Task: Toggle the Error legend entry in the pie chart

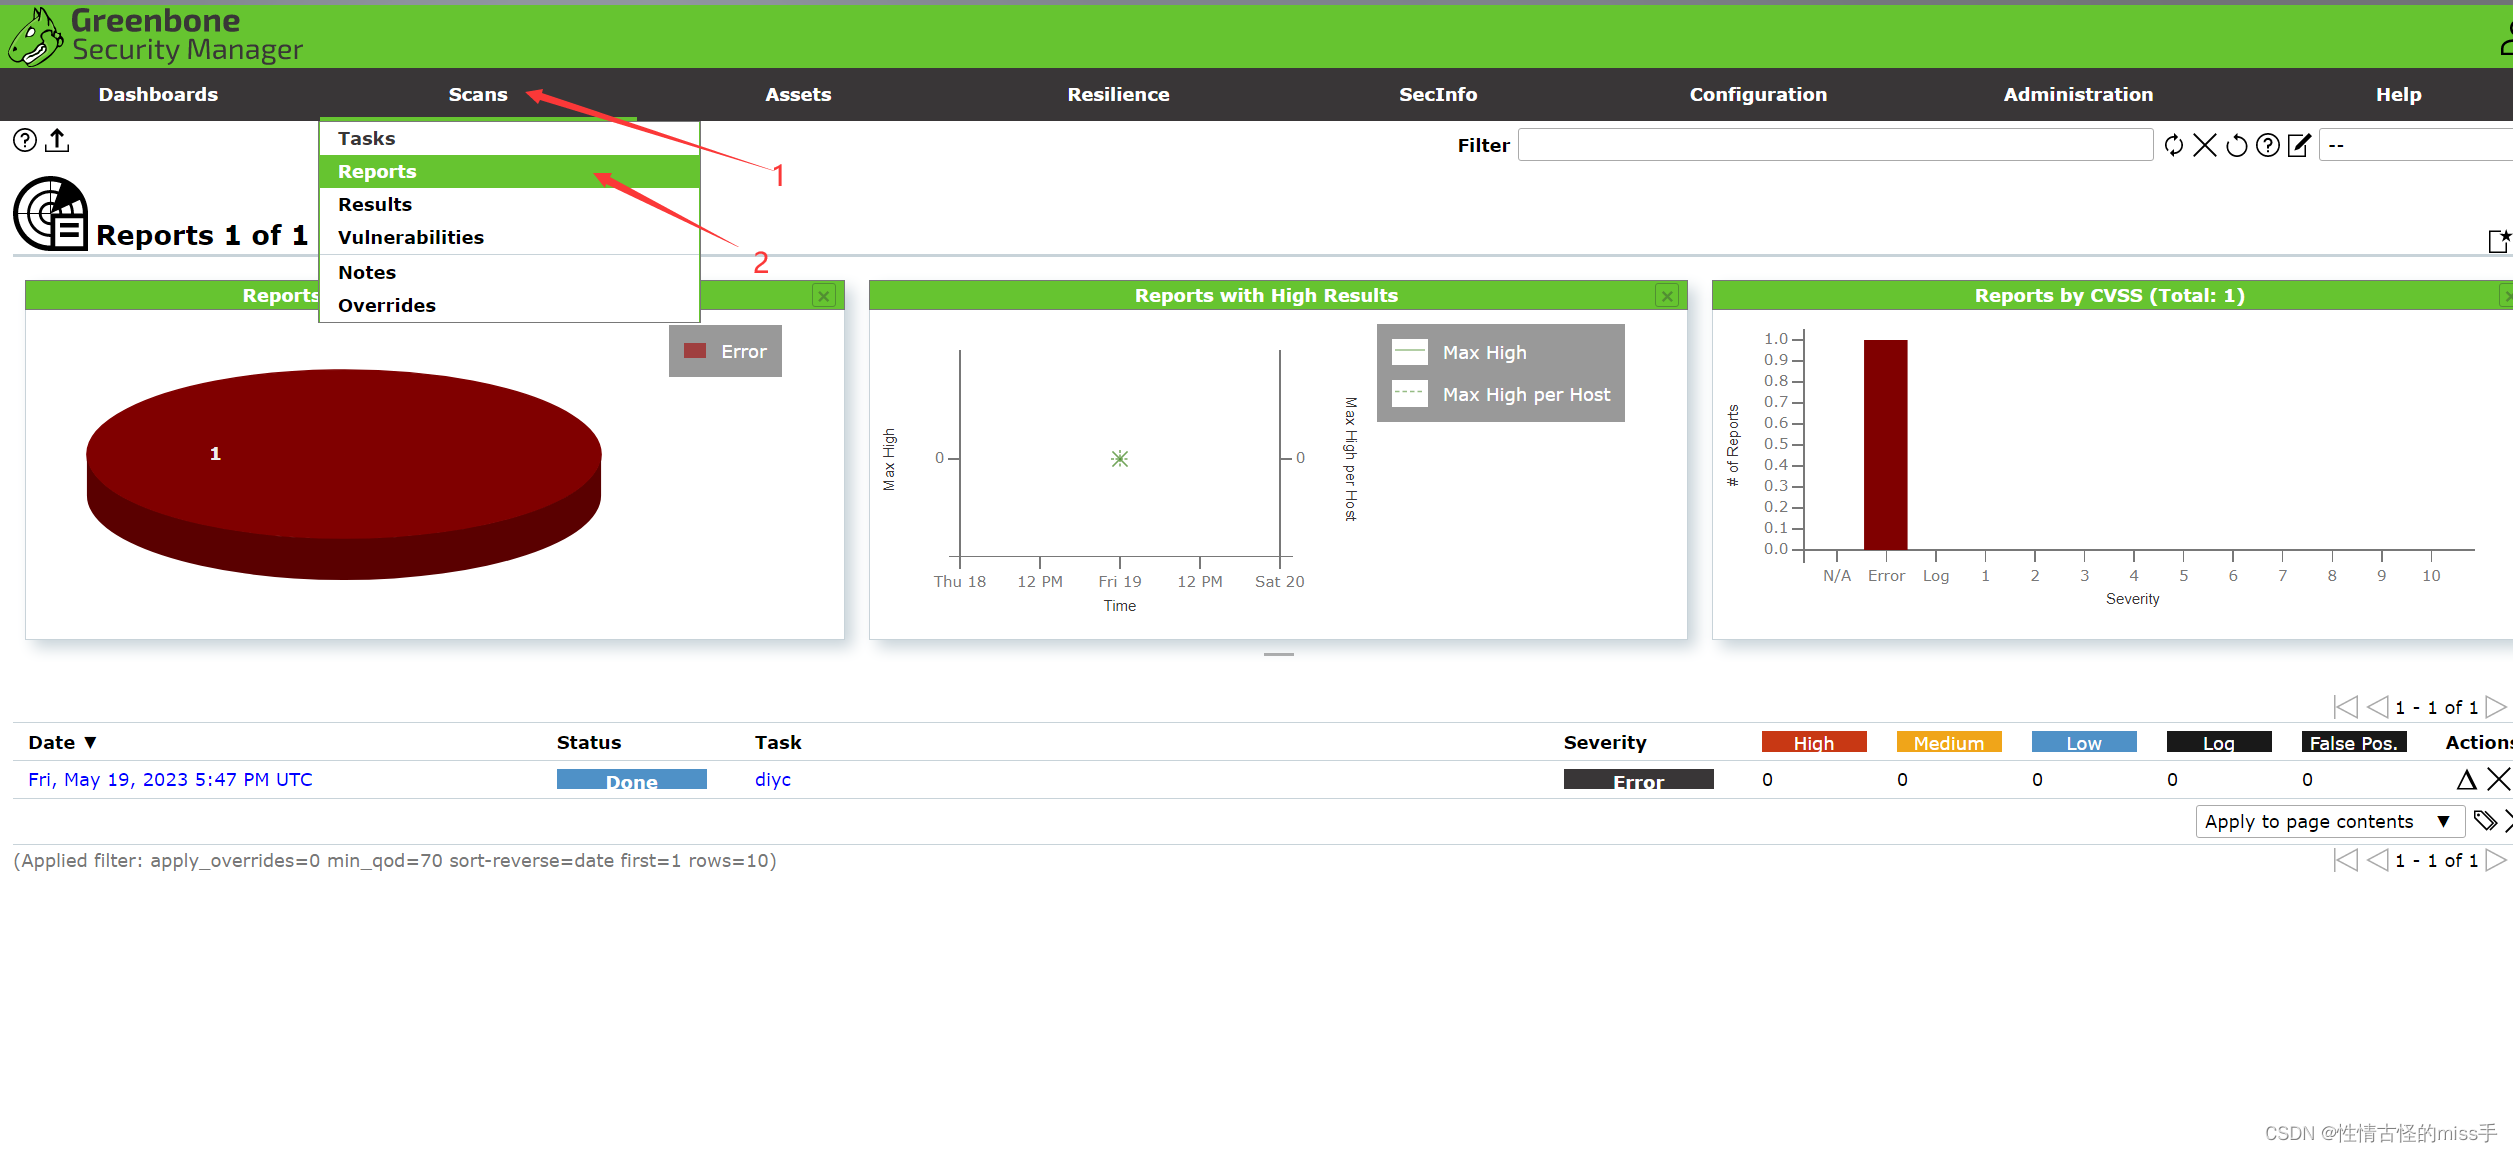Action: (725, 352)
